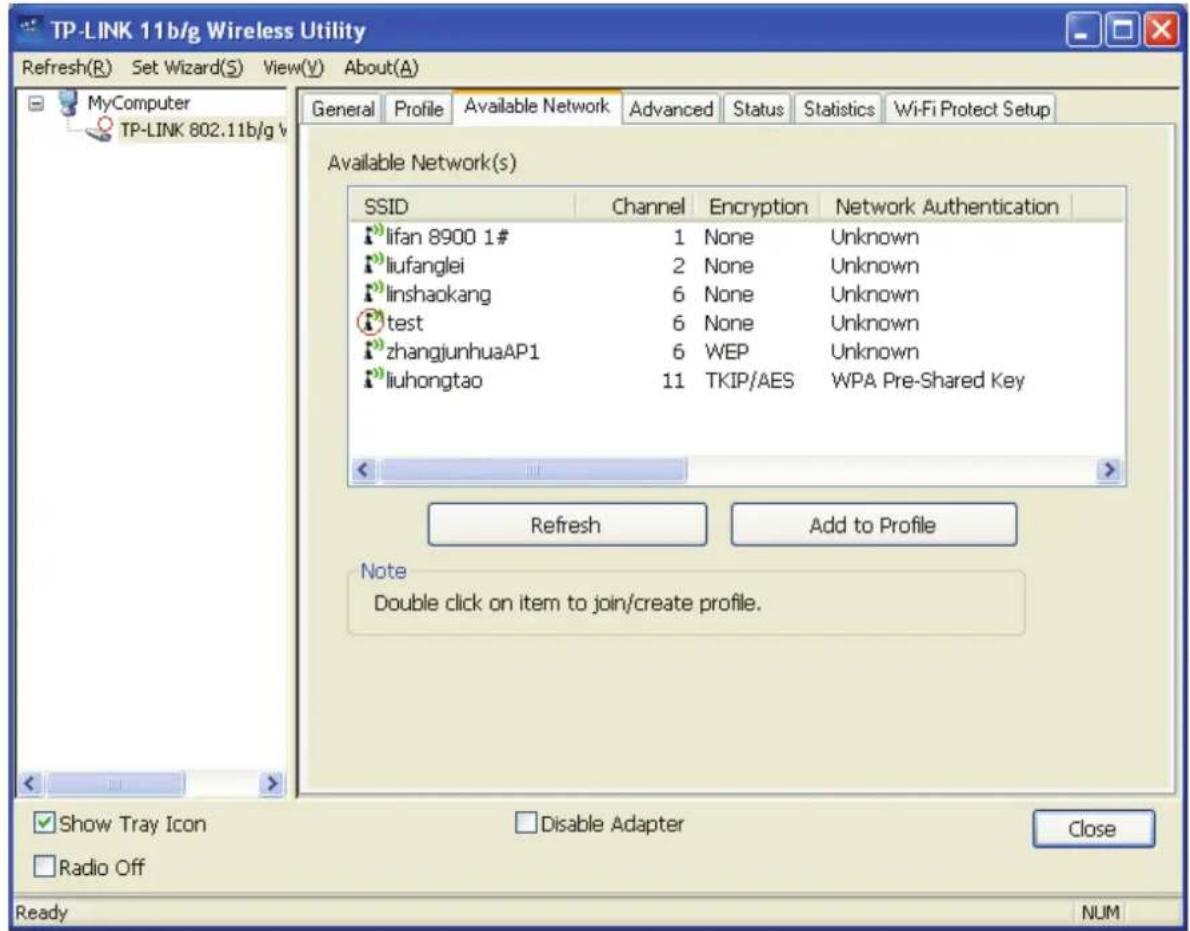Select the liuhongtao network
The image size is (1190, 931).
(x=736, y=380)
